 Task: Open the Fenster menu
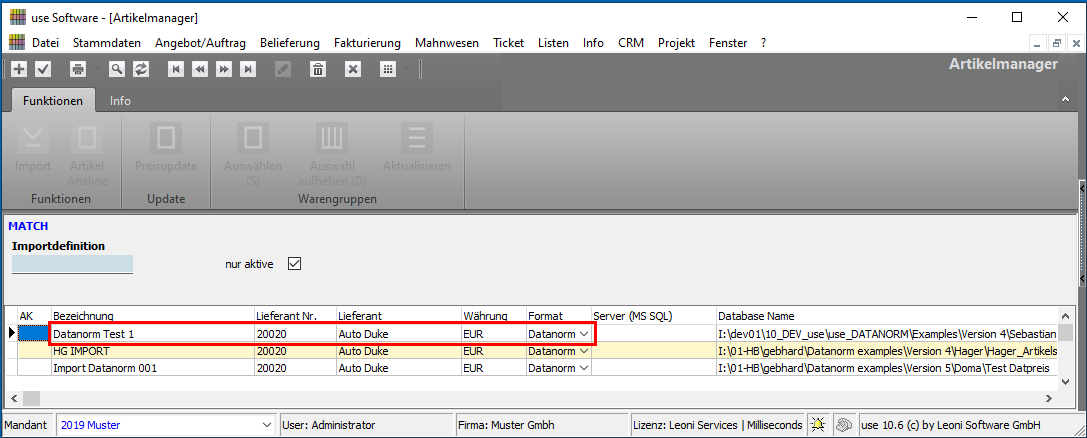click(x=728, y=43)
